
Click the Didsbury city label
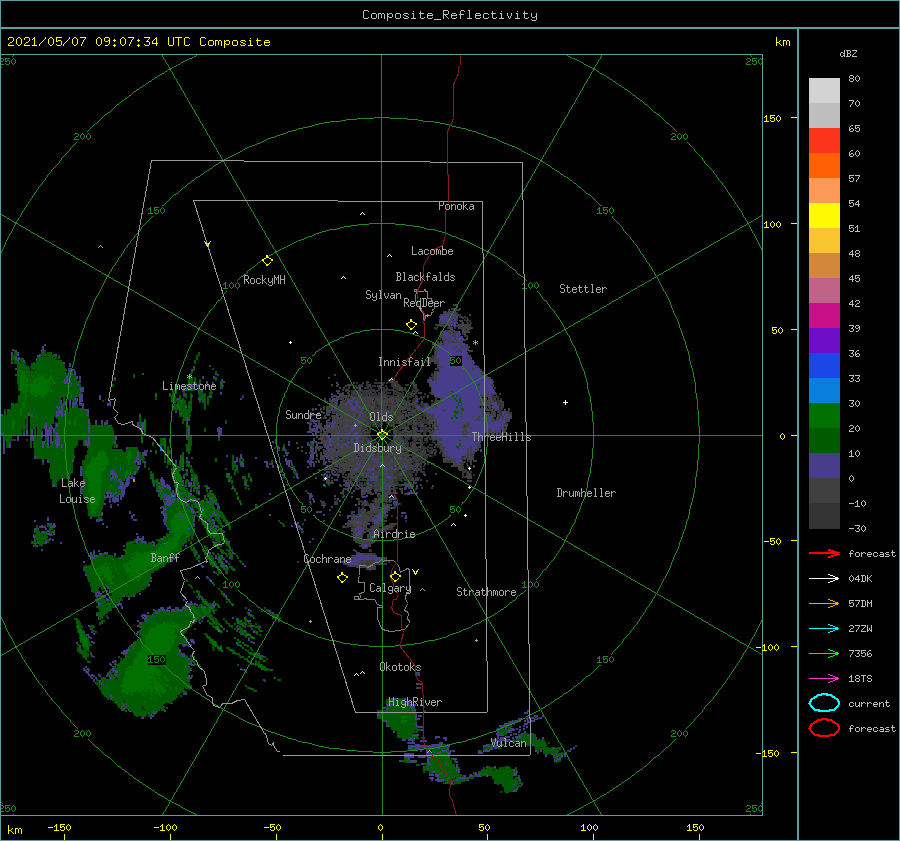[x=378, y=448]
